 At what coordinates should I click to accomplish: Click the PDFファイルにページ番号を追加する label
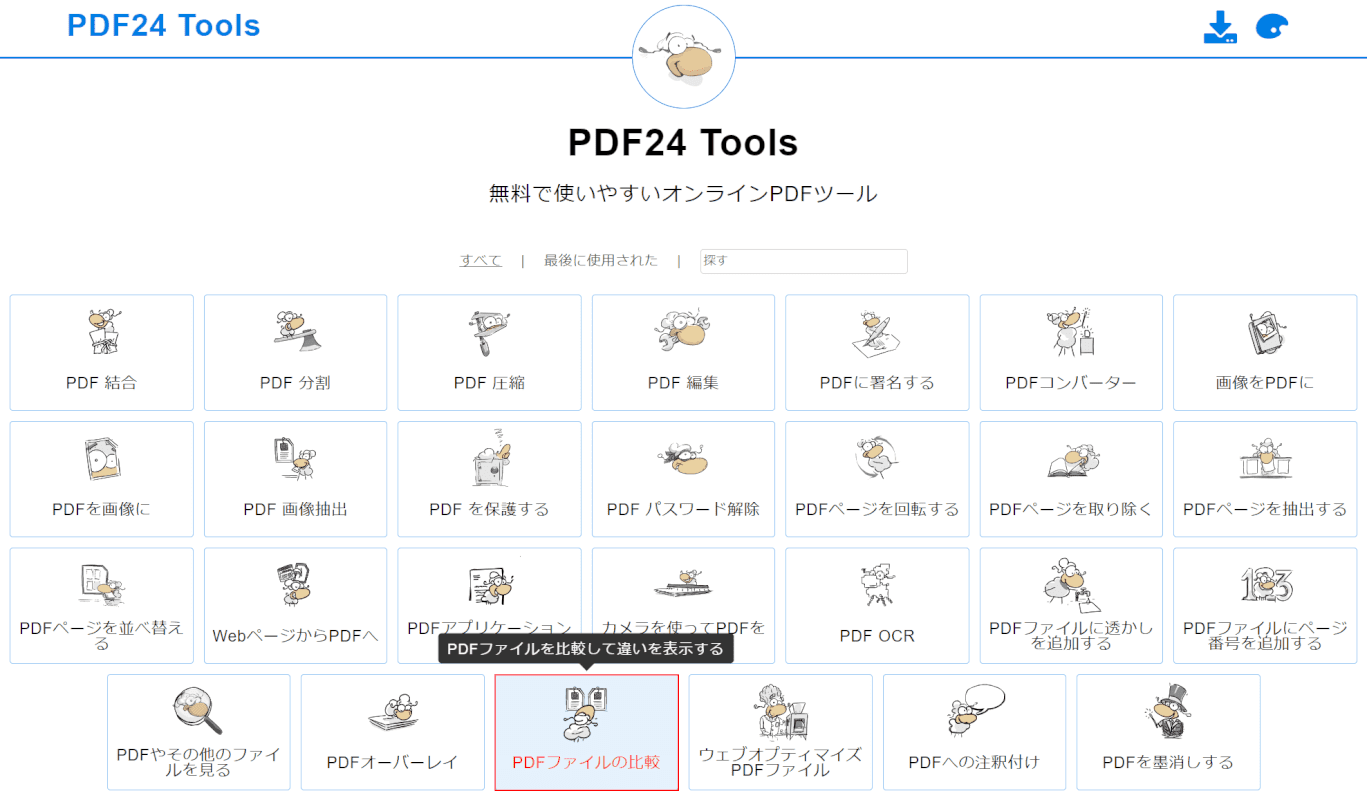1265,636
